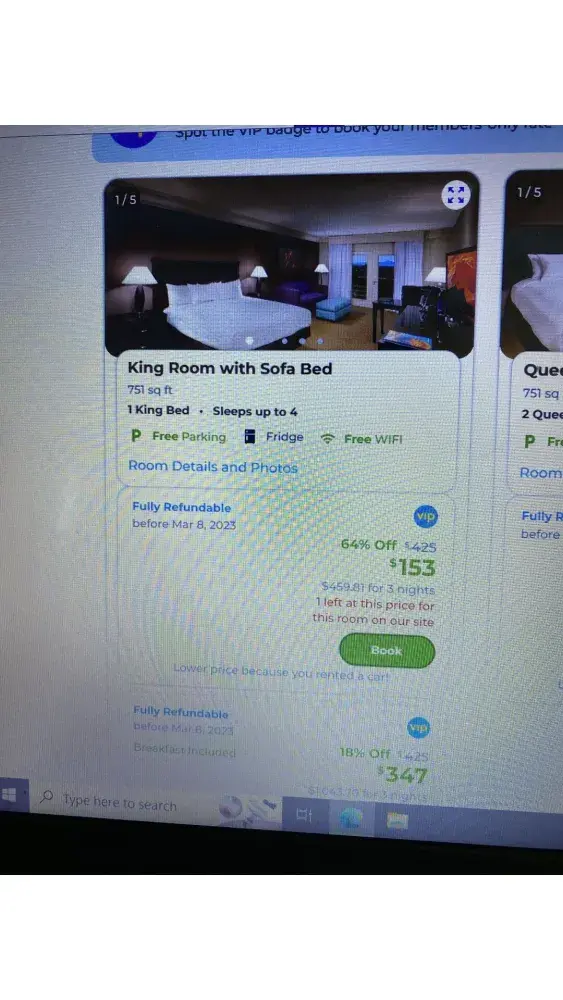The height and width of the screenshot is (1000, 563).
Task: Book the King Room for $153
Action: [x=387, y=651]
